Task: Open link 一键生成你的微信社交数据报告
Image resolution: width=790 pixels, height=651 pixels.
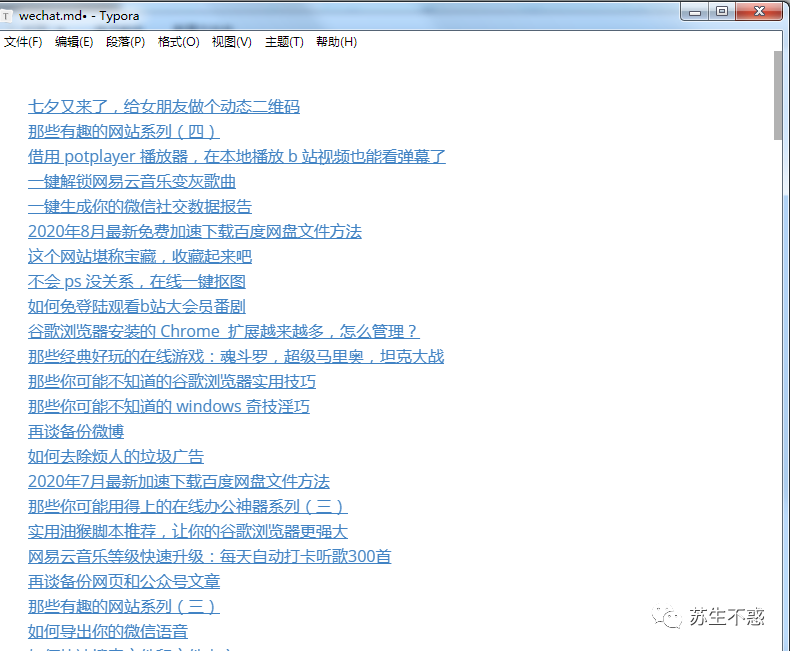Action: (140, 207)
